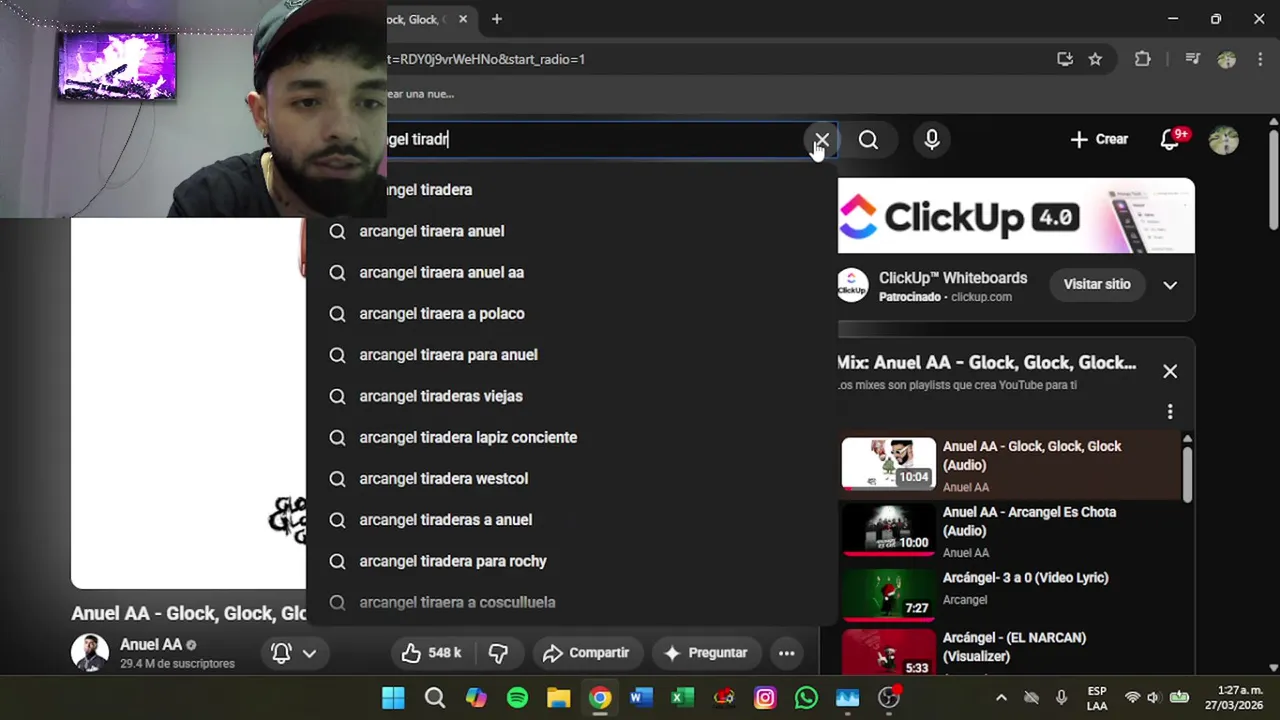Click the page vertical scrollbar
The height and width of the screenshot is (720, 1280).
point(1273,180)
